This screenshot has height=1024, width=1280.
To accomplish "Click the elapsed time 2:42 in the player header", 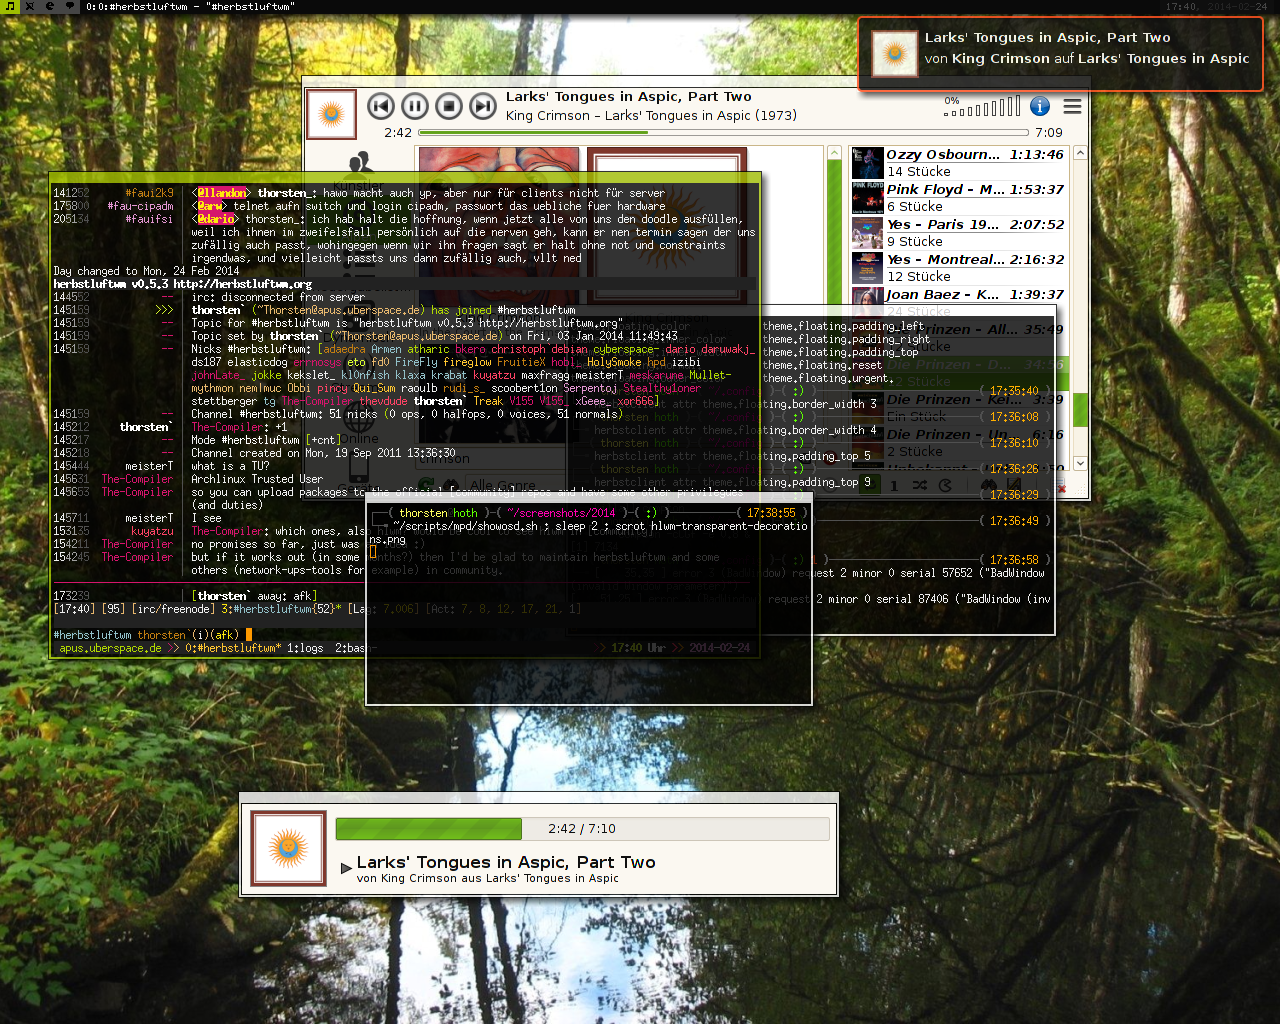I will (x=398, y=132).
